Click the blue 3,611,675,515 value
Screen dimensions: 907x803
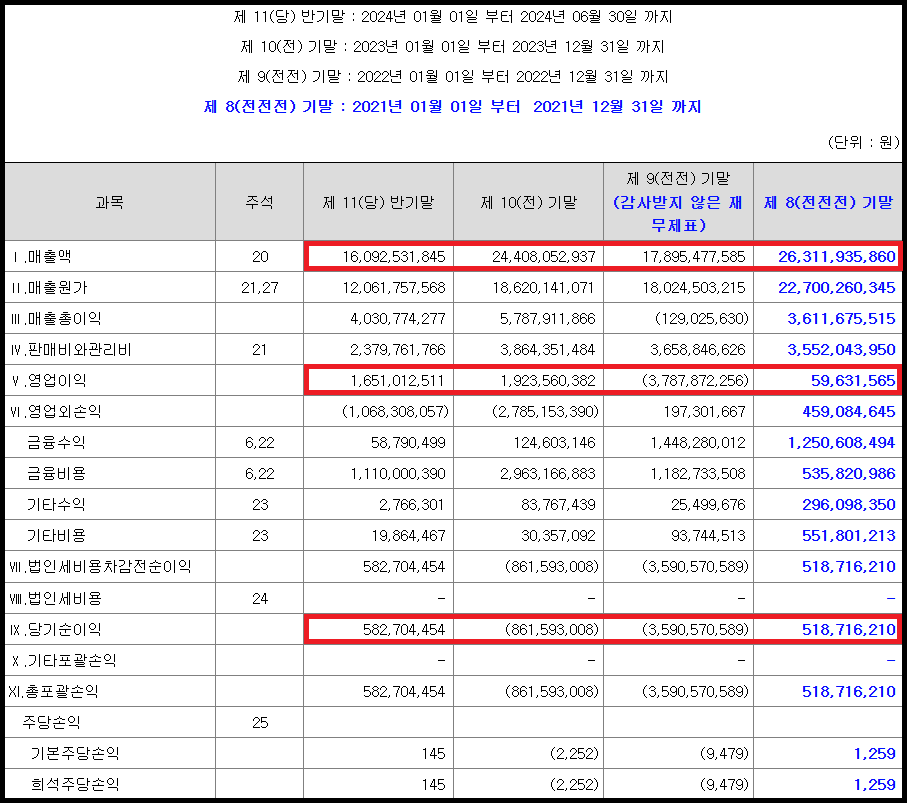[x=841, y=319]
